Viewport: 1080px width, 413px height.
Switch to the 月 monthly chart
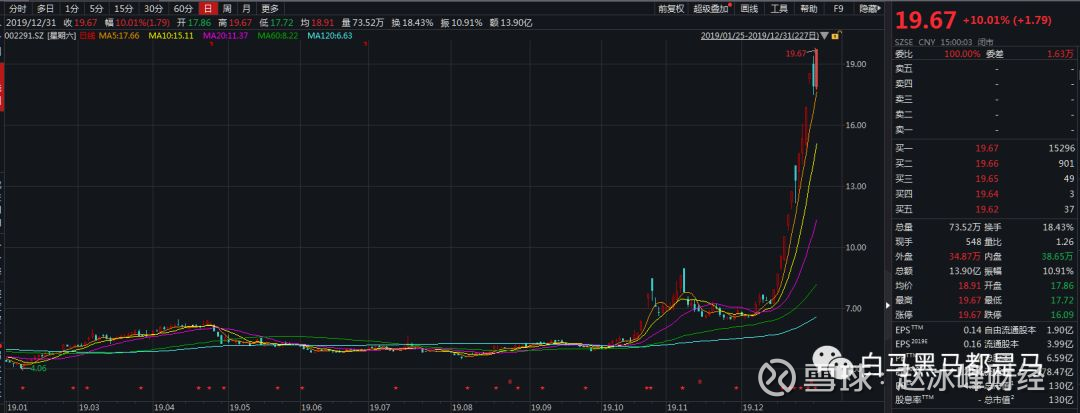247,9
